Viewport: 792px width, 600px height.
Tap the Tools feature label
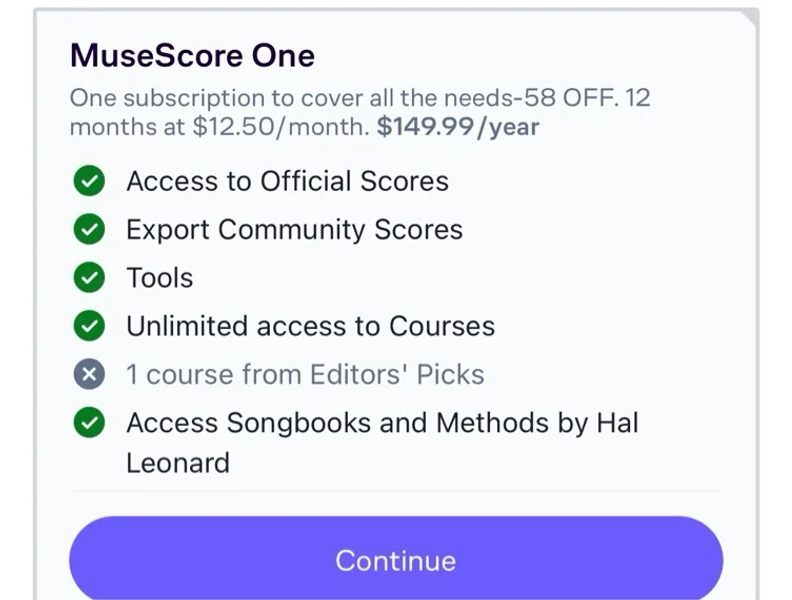(x=160, y=277)
